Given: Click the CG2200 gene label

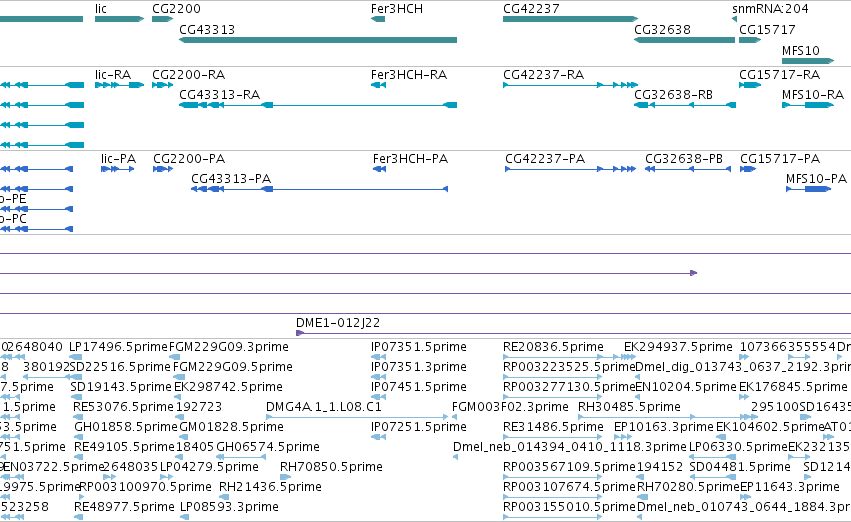Looking at the screenshot, I should click(x=176, y=9).
